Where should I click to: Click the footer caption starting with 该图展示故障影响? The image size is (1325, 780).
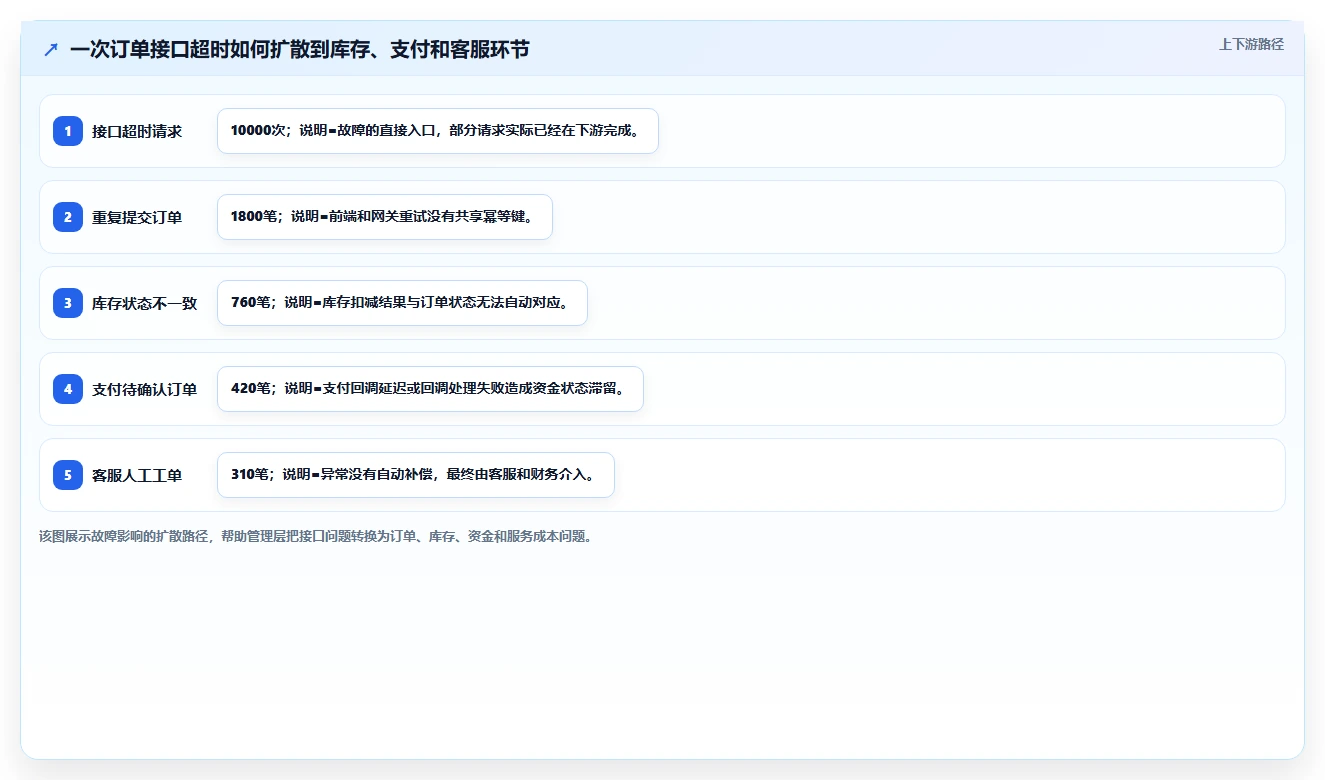click(316, 536)
